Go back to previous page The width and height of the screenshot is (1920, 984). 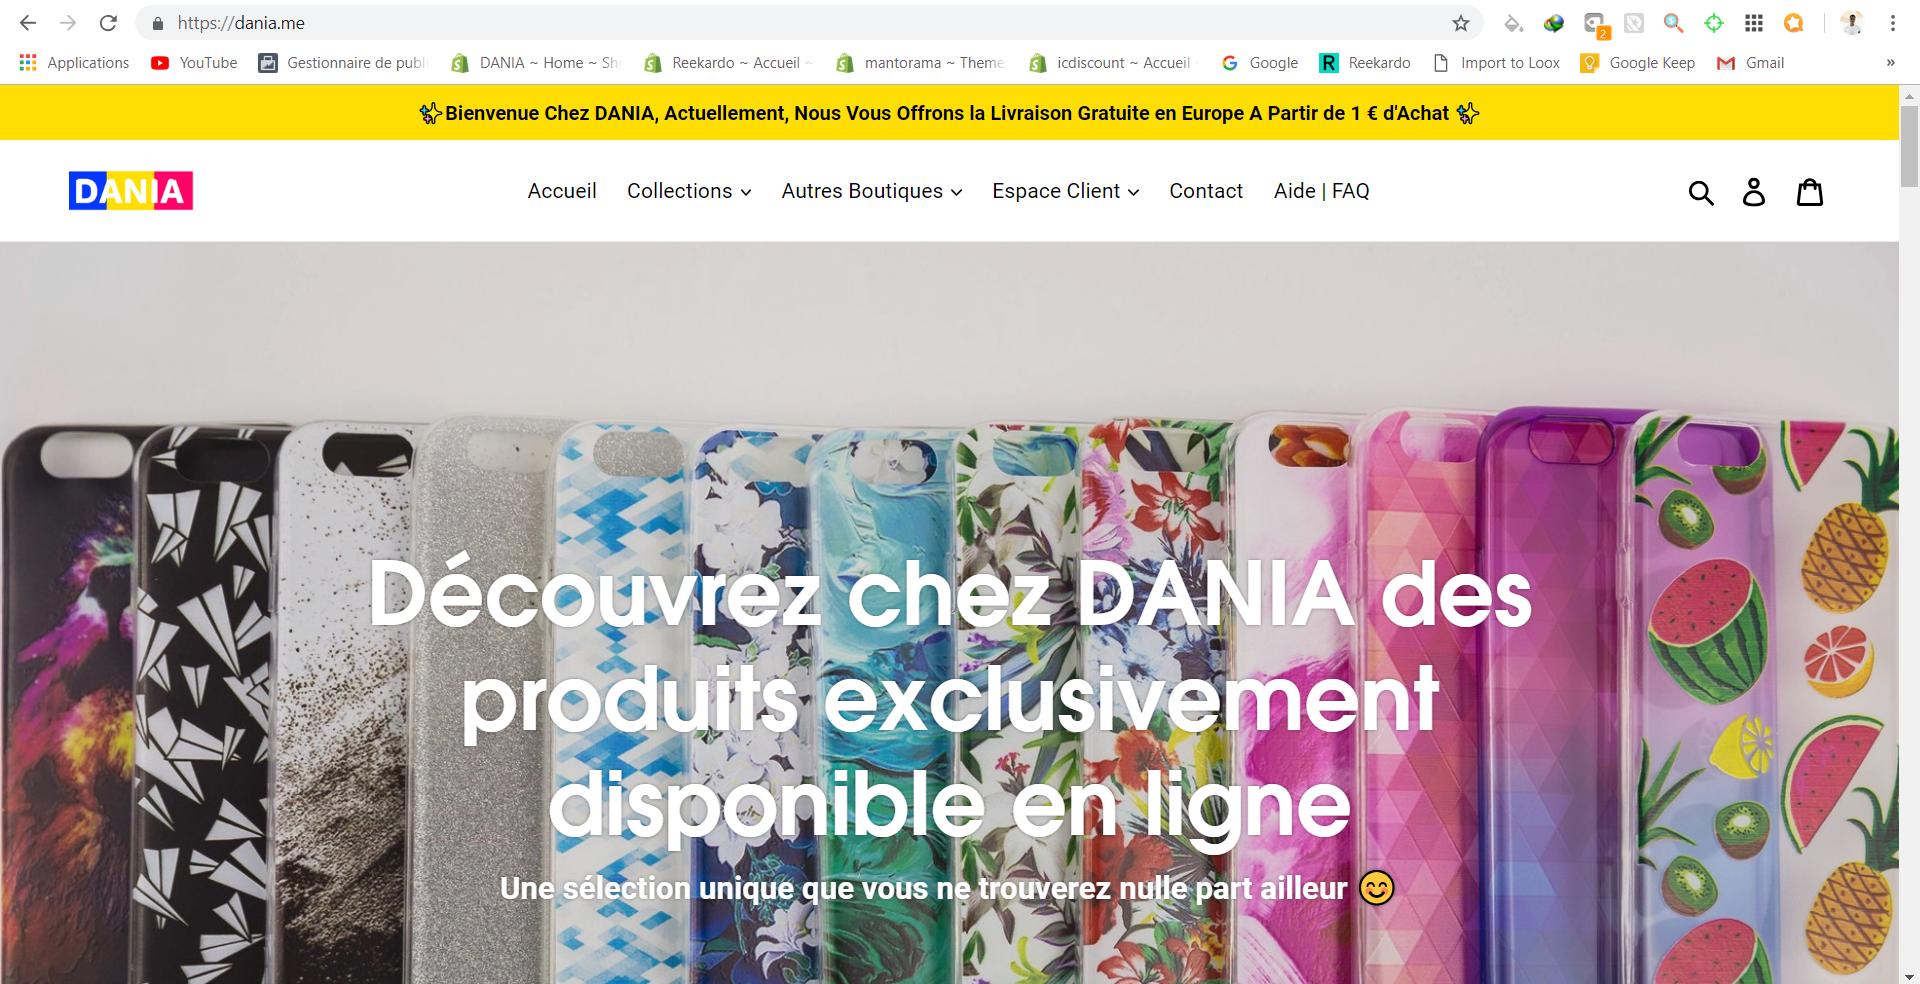click(x=28, y=23)
